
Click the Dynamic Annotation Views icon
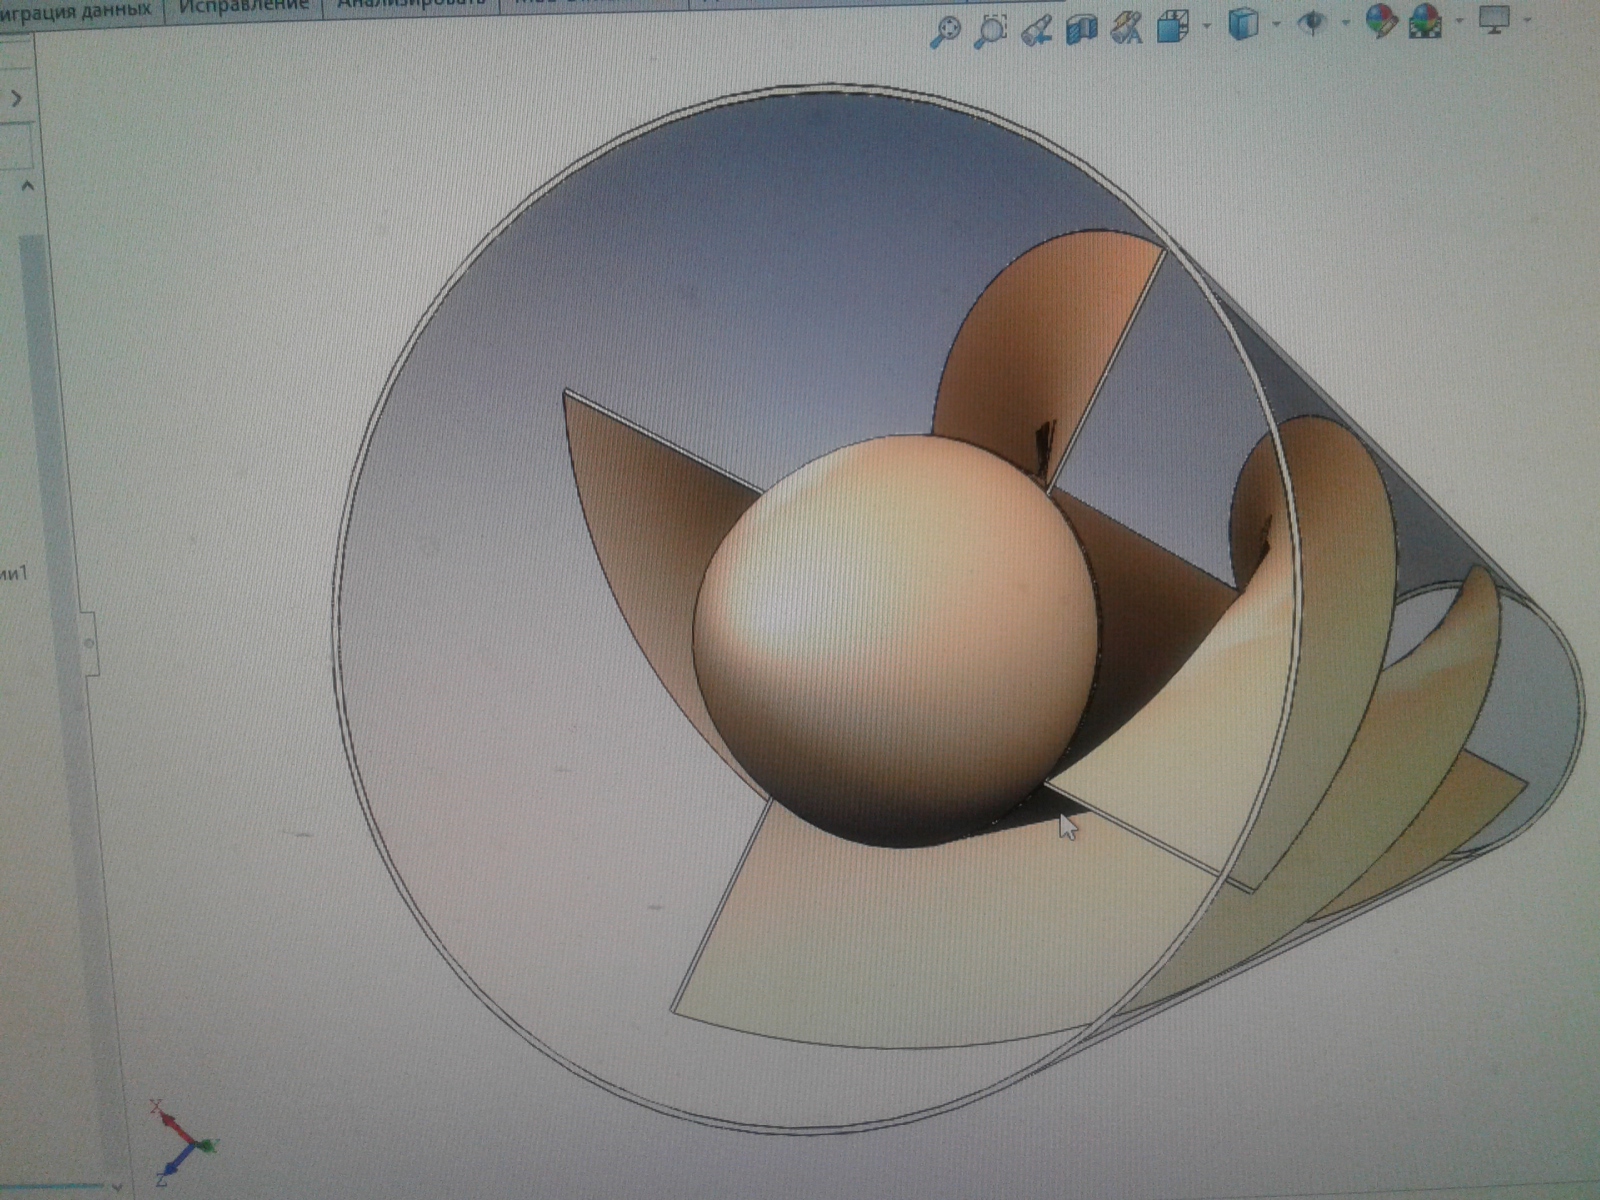(1127, 27)
